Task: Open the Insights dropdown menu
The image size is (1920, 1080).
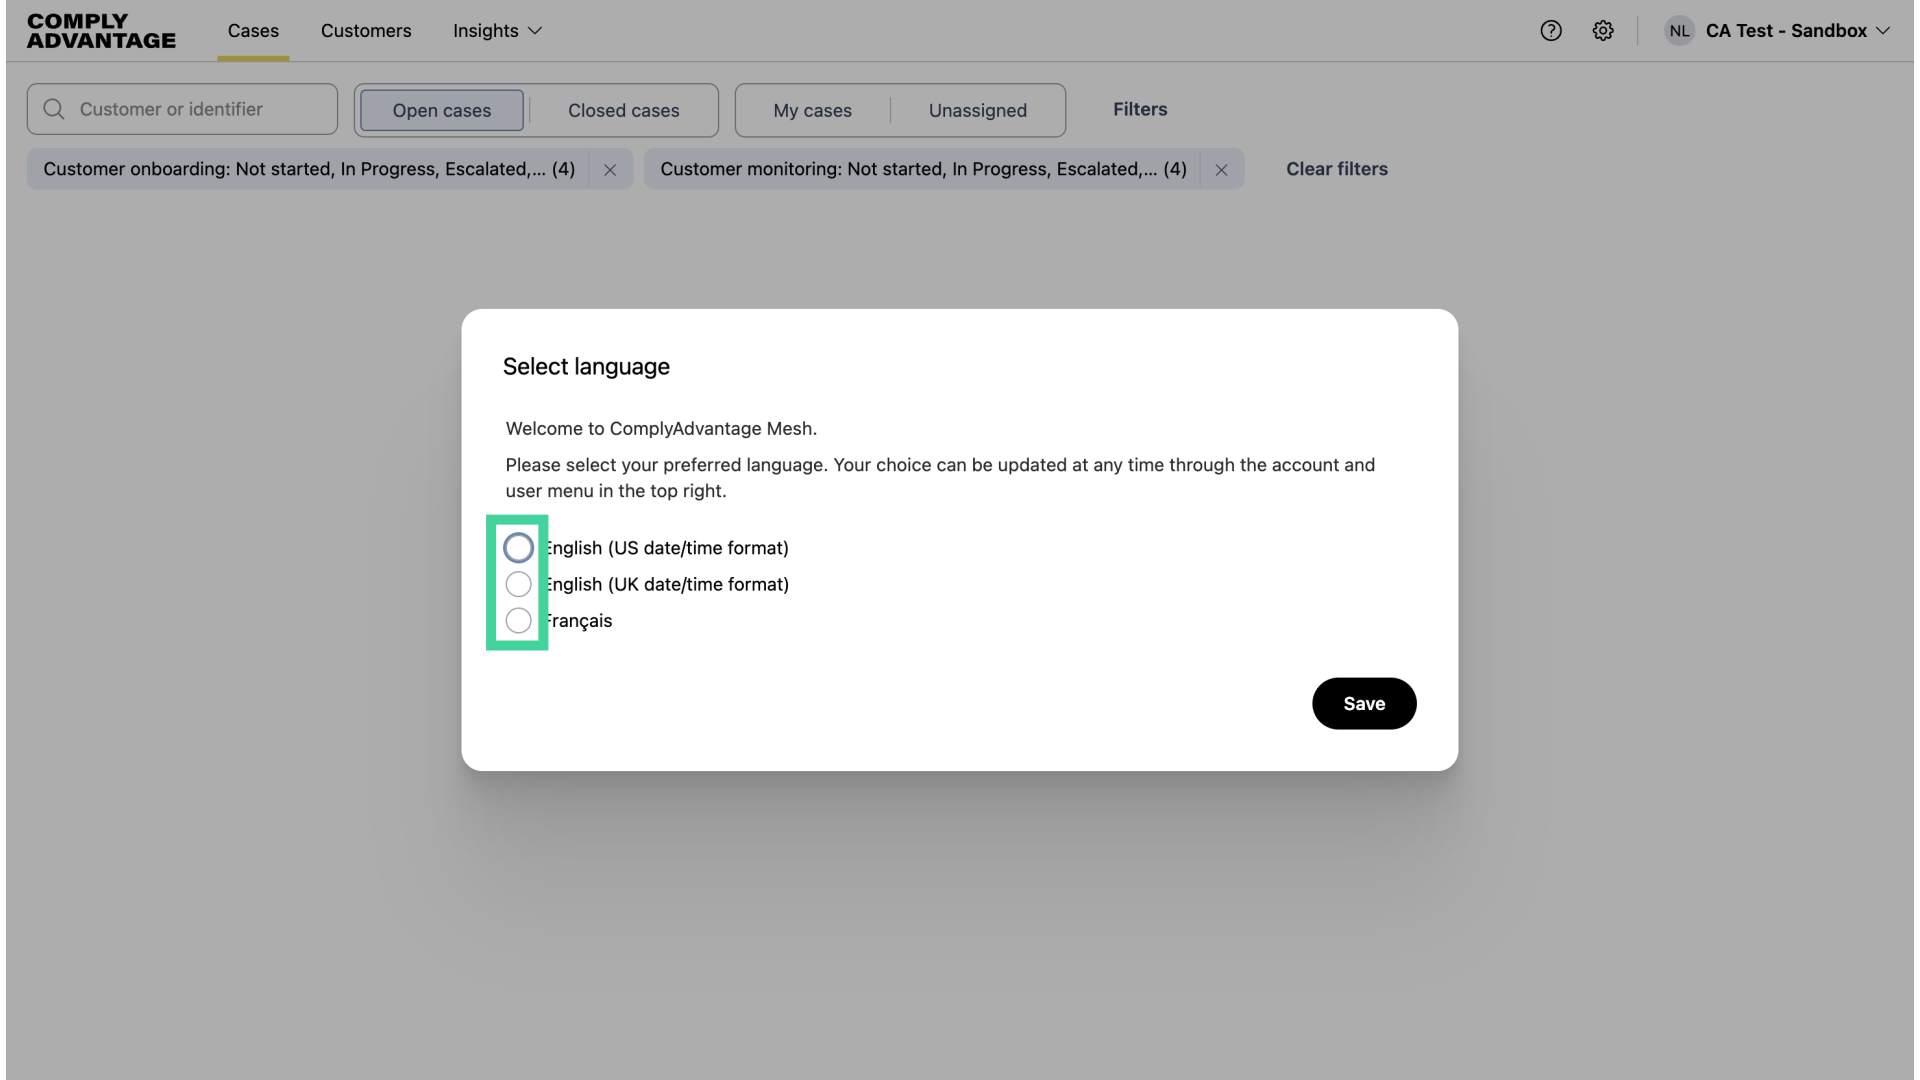Action: 496,31
